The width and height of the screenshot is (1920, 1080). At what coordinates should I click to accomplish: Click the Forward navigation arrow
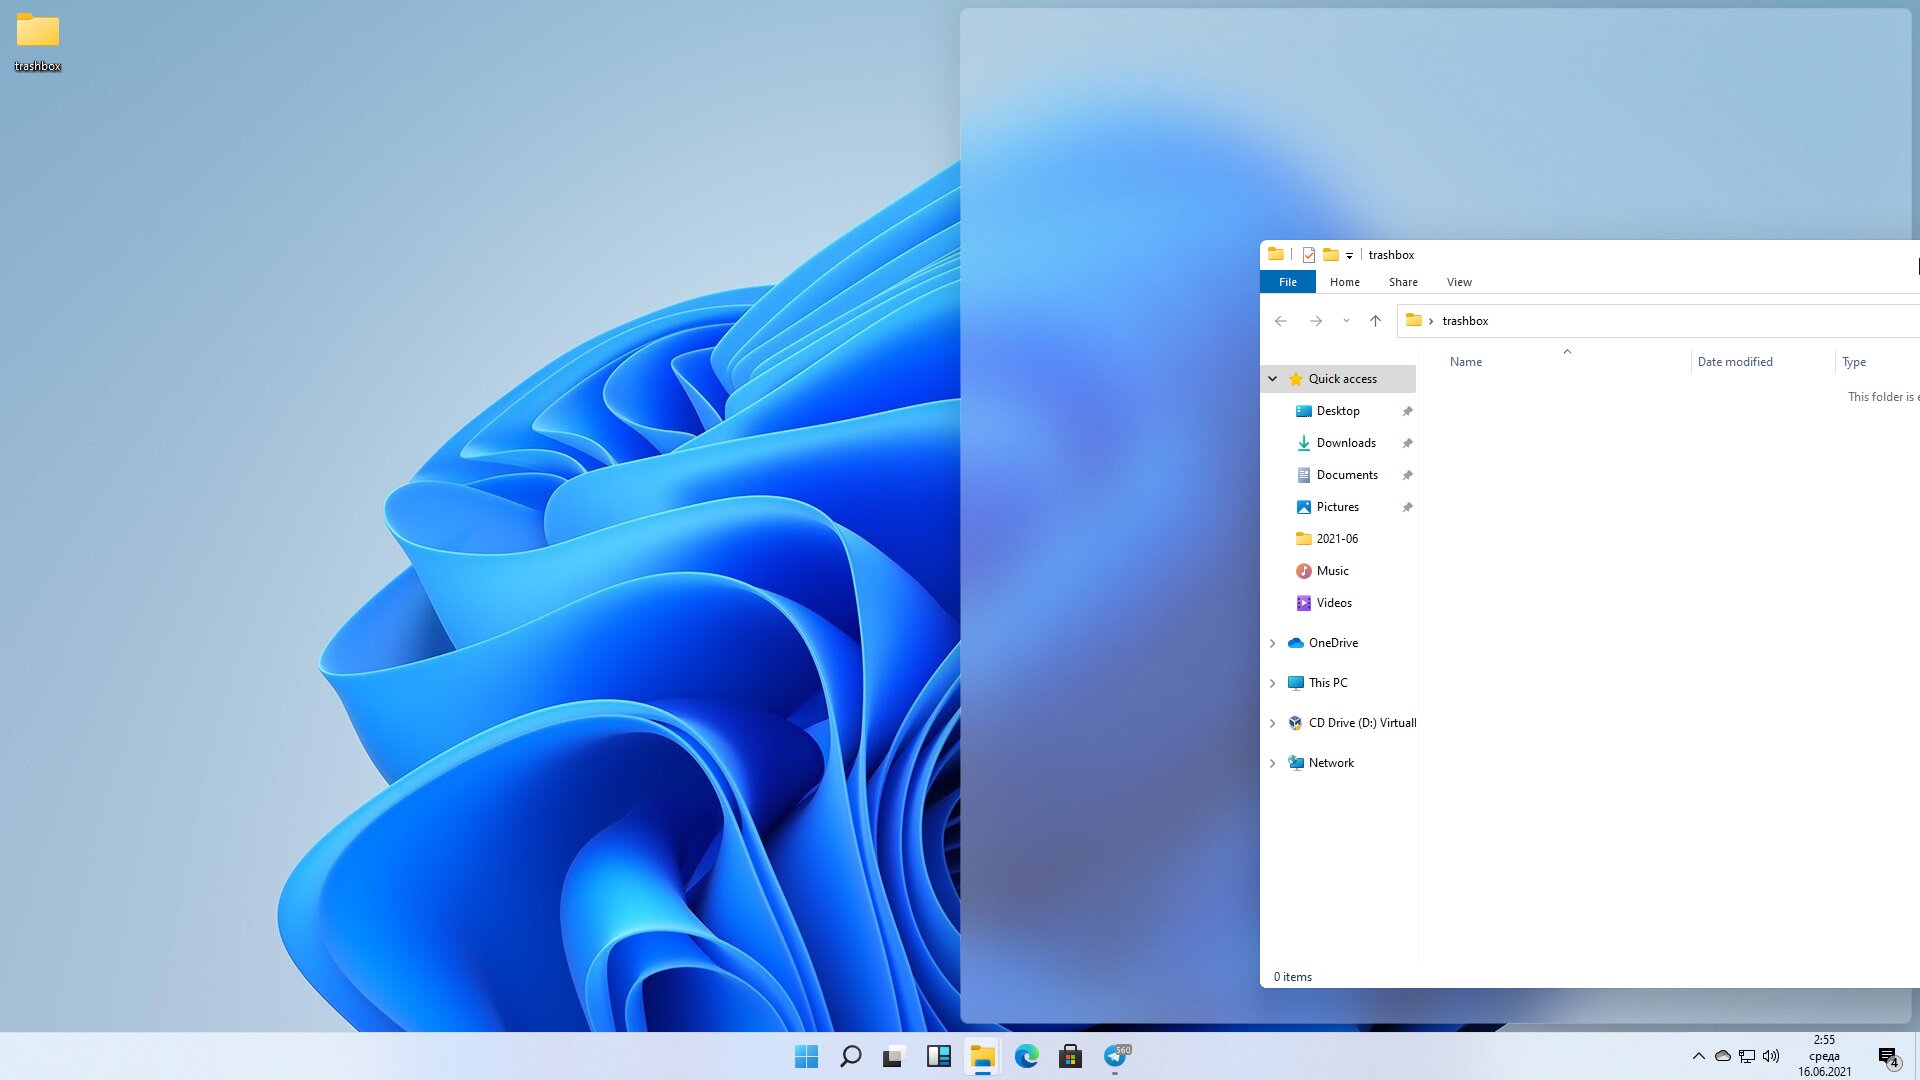pos(1316,321)
